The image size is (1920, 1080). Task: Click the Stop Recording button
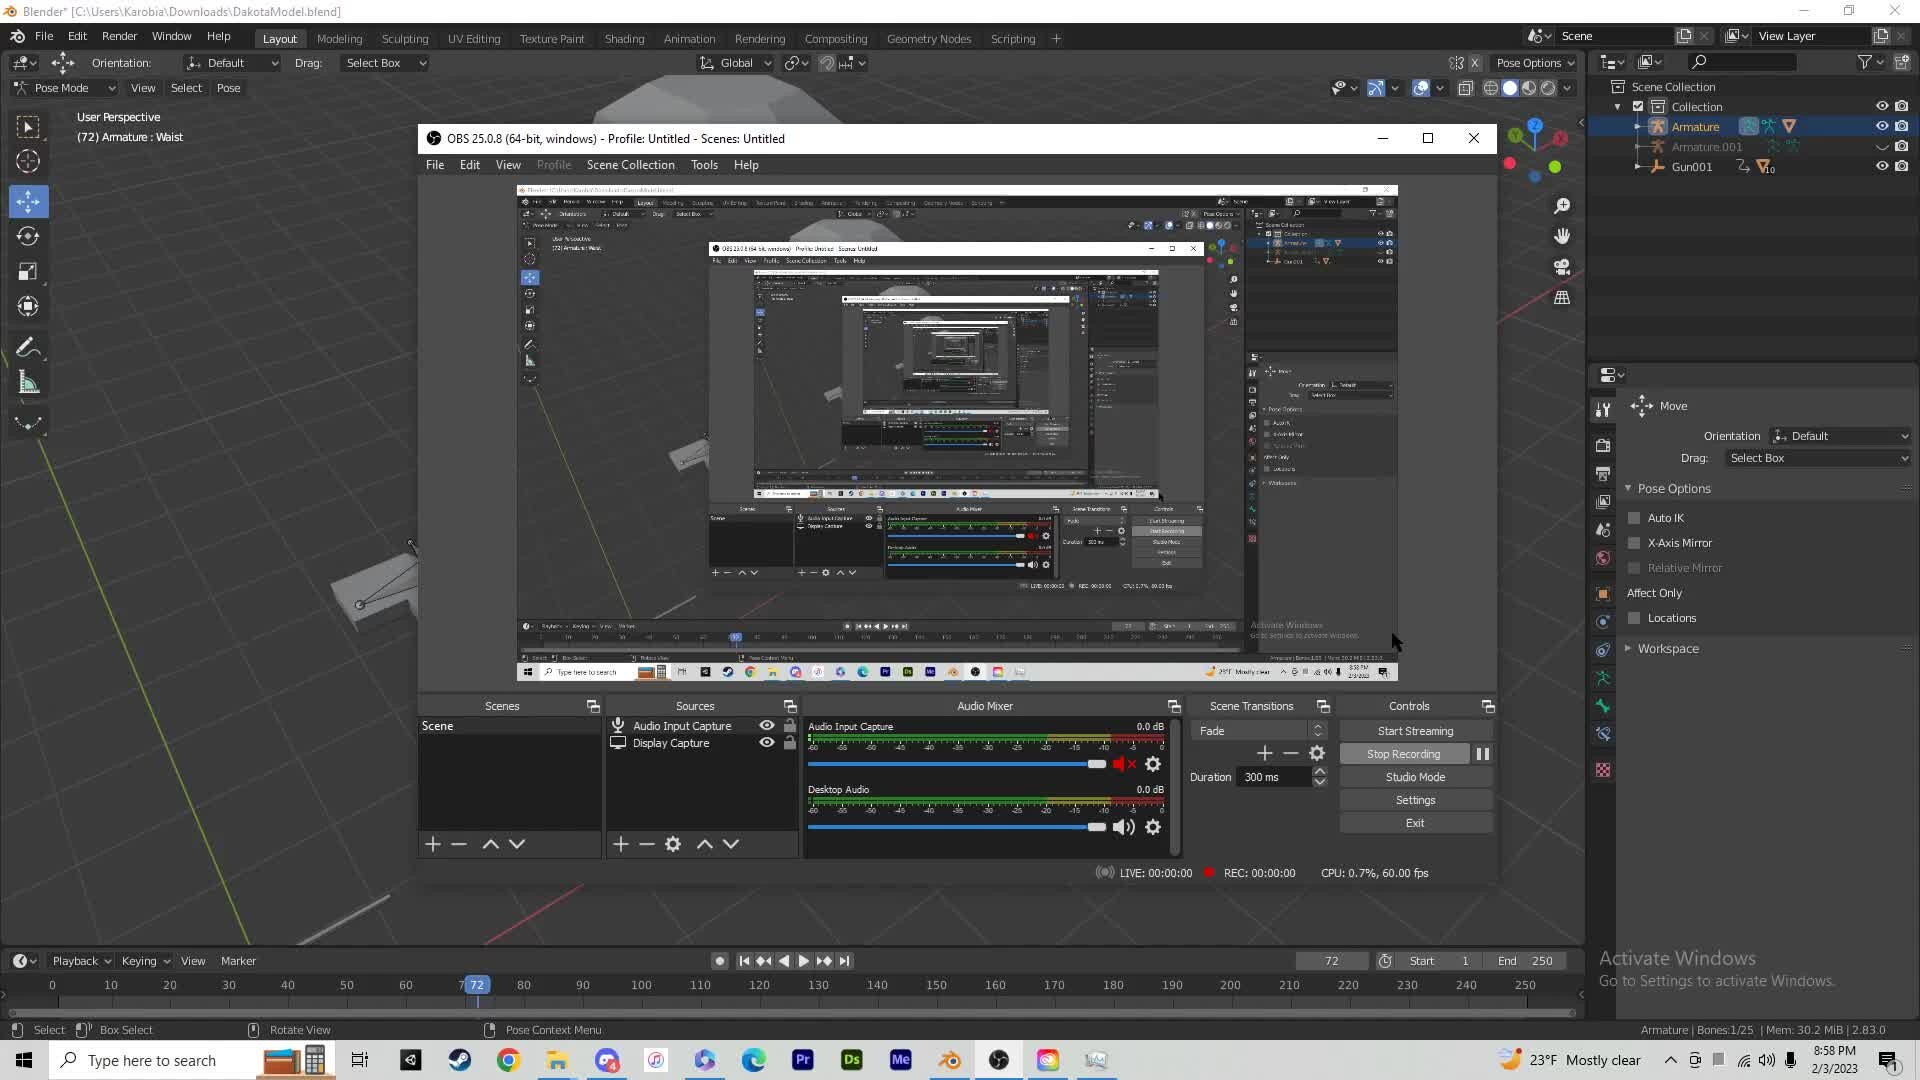pos(1403,754)
